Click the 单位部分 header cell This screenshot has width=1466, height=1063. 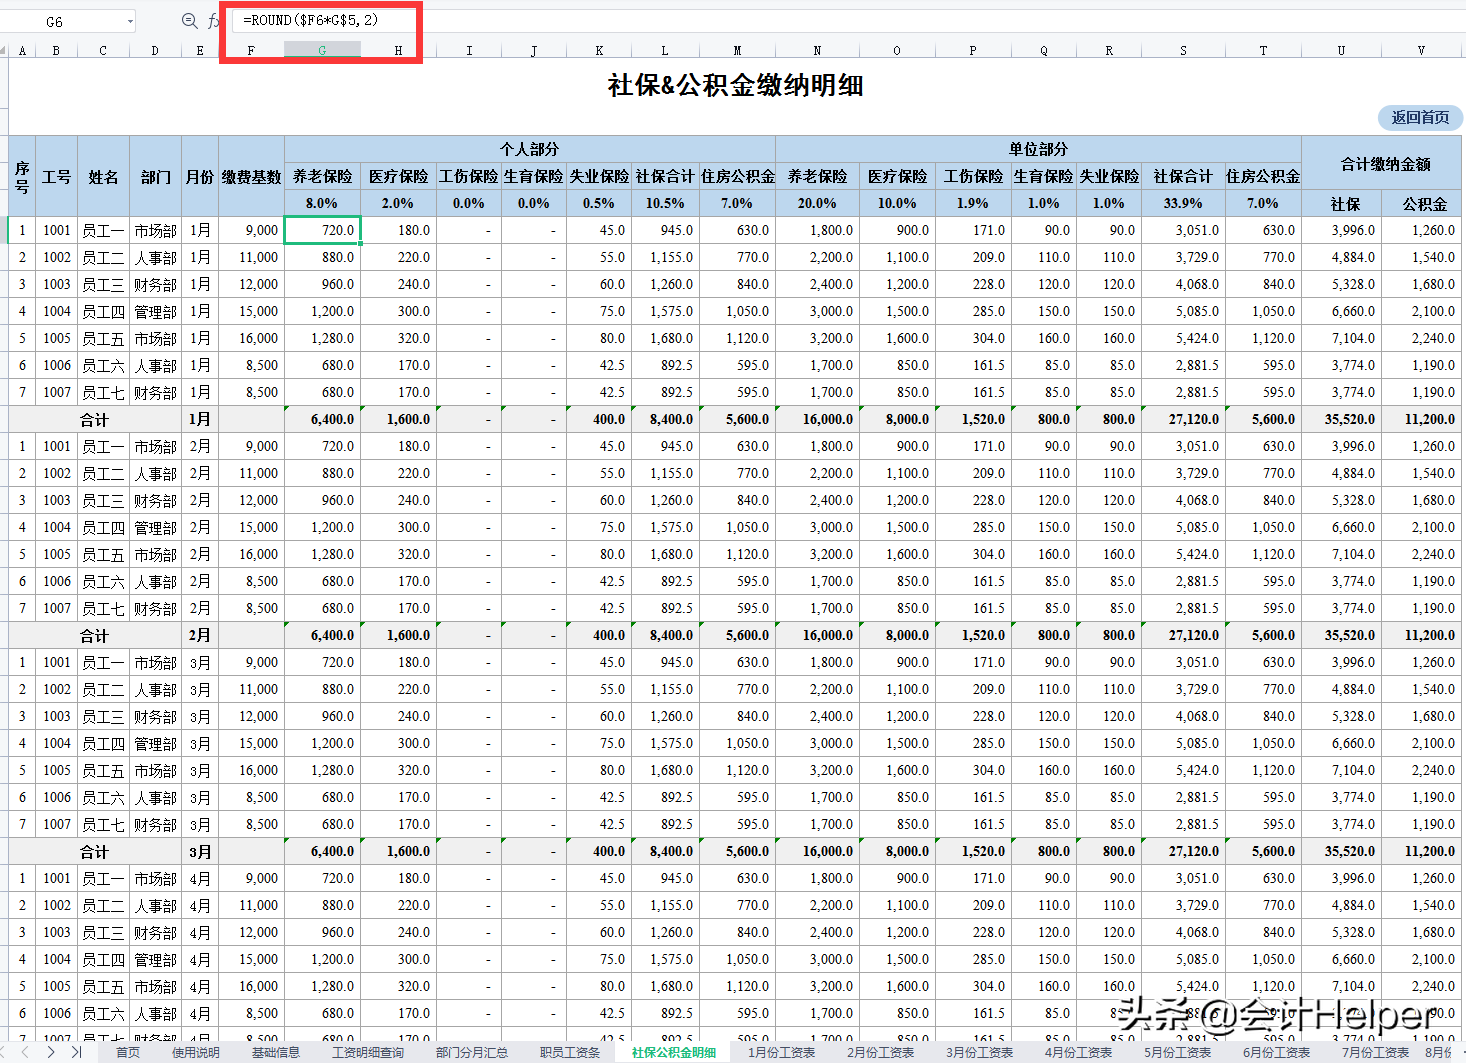point(1038,149)
